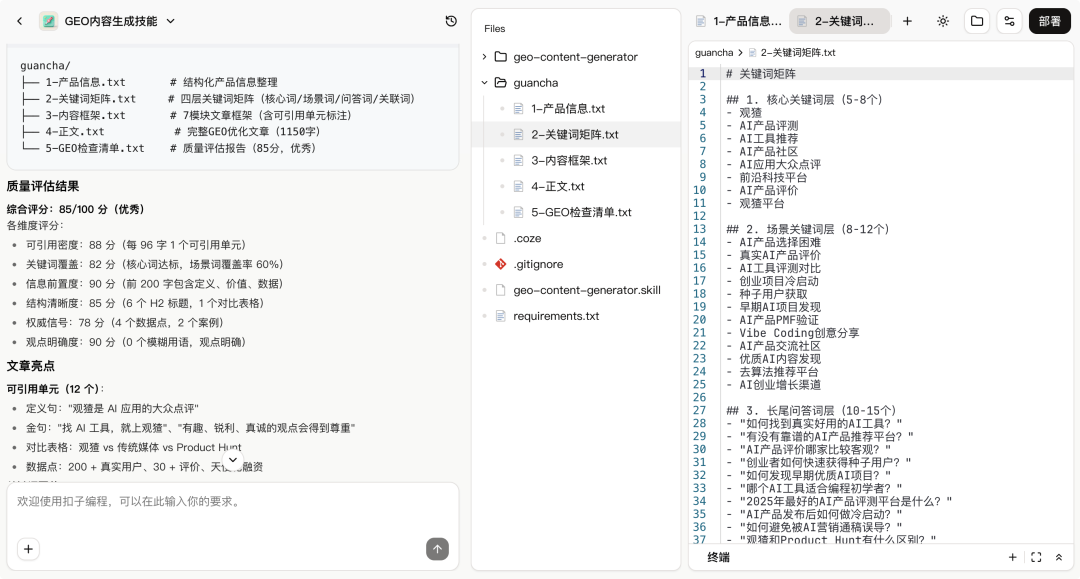
Task: Click the plus attachment button in chat input
Action: coord(29,548)
